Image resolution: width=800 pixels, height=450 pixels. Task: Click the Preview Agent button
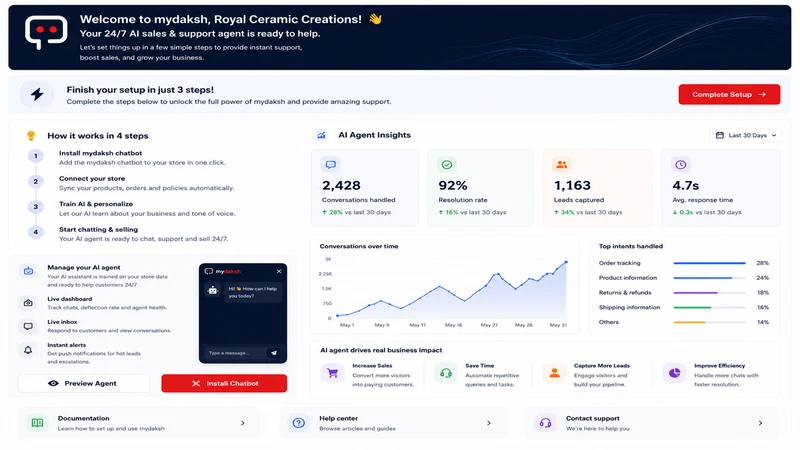pyautogui.click(x=84, y=383)
